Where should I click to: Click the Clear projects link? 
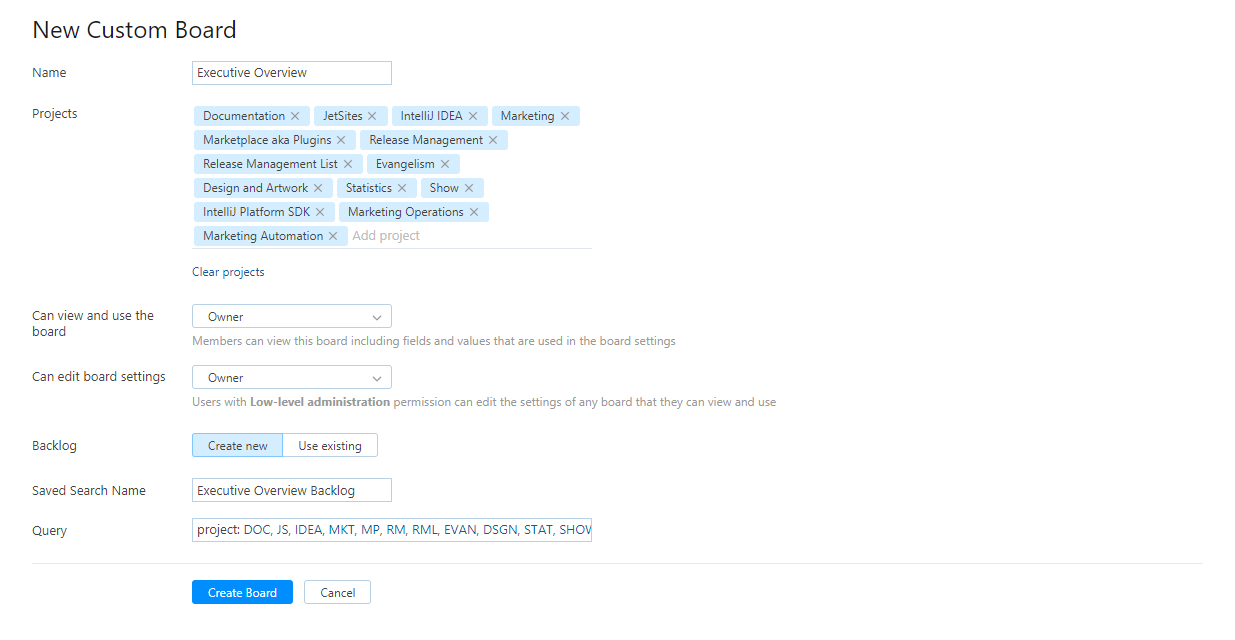(228, 272)
